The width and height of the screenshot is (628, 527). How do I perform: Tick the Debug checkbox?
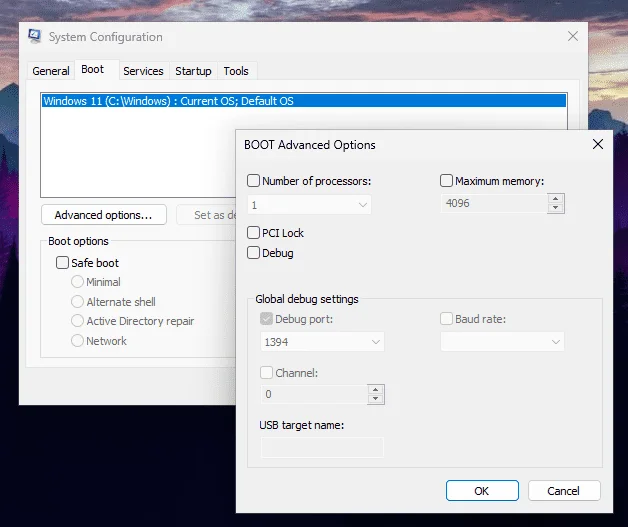point(254,253)
